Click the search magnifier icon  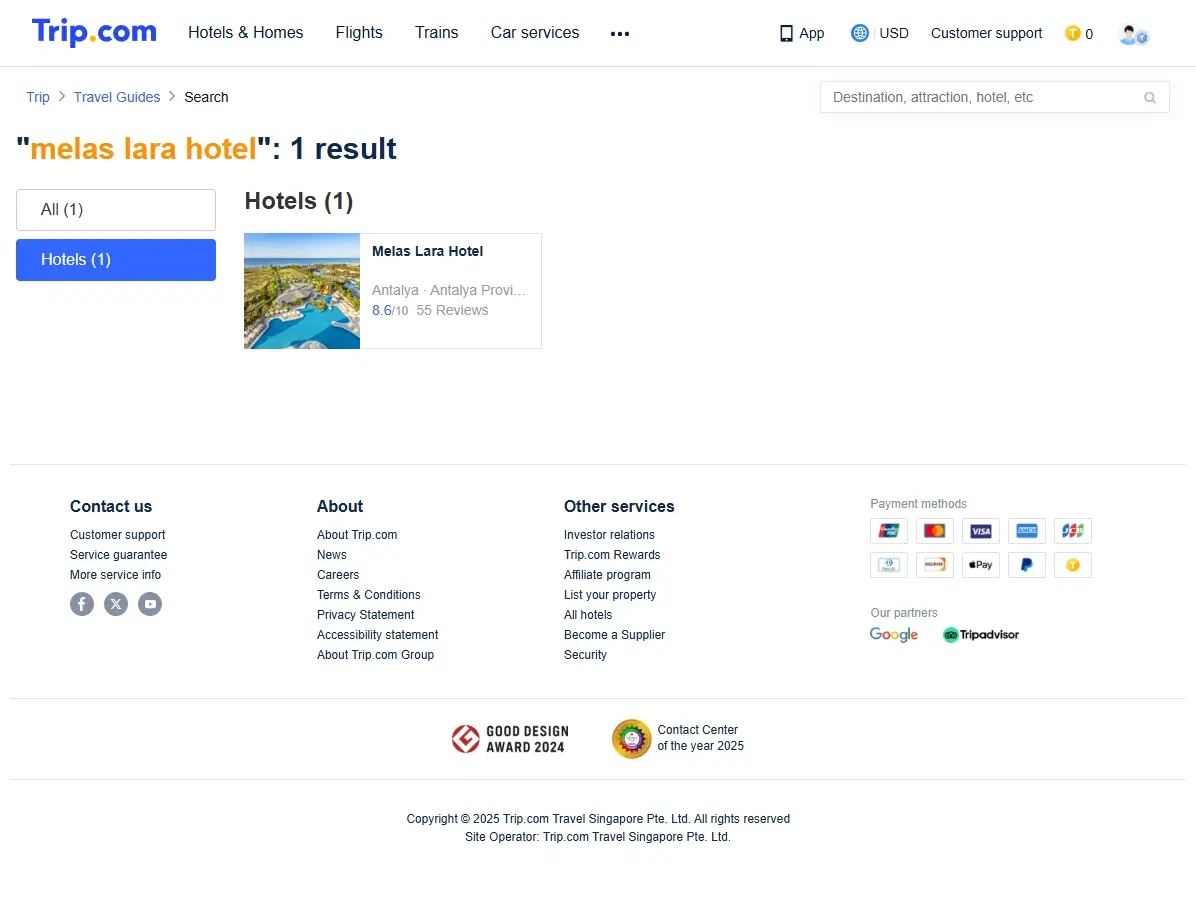[x=1149, y=98]
